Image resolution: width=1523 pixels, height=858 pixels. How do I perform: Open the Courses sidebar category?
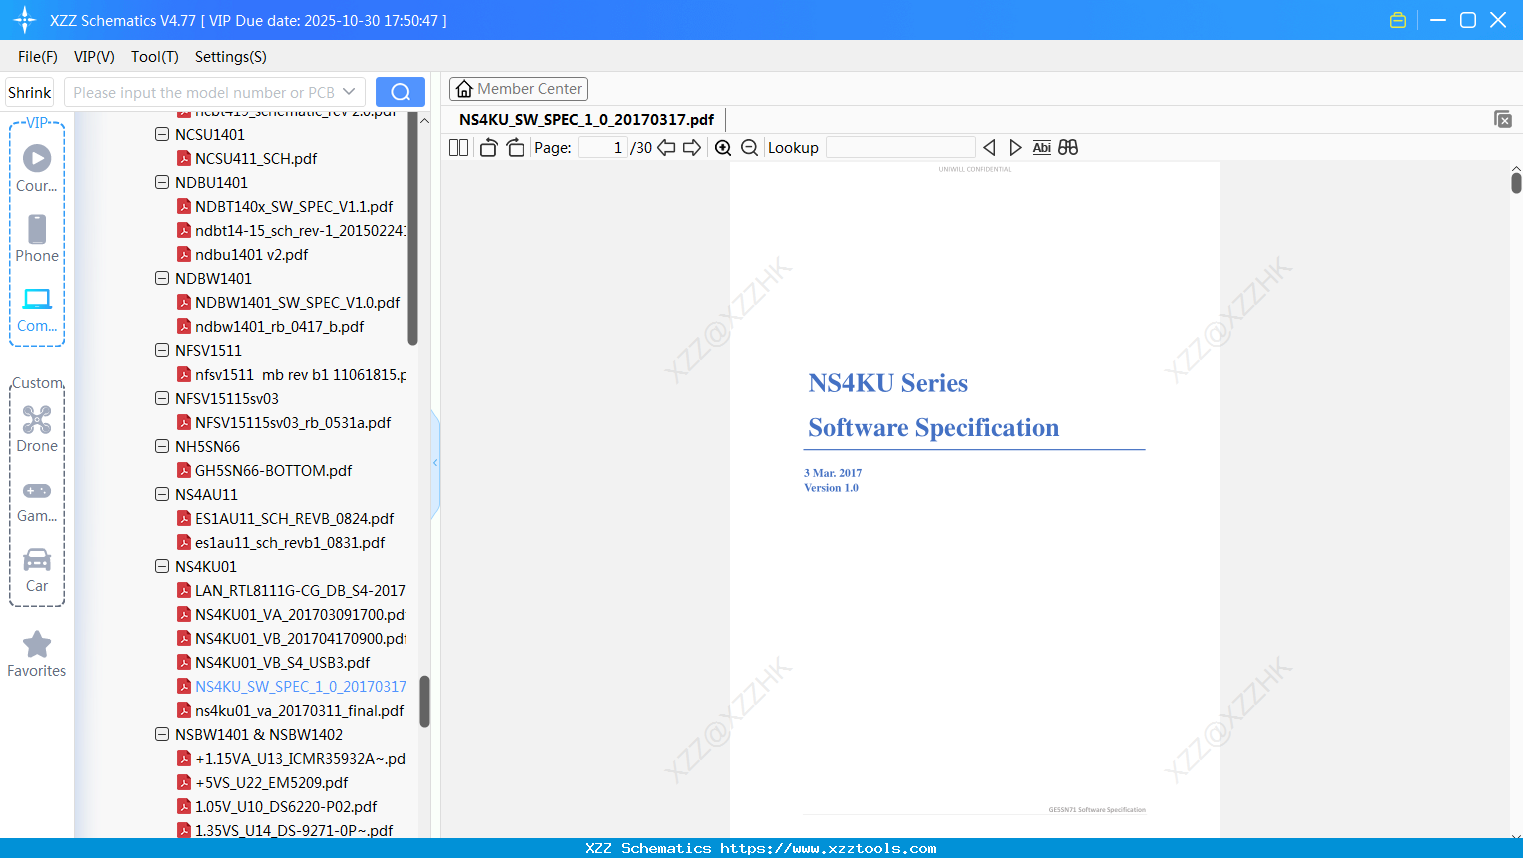[37, 168]
